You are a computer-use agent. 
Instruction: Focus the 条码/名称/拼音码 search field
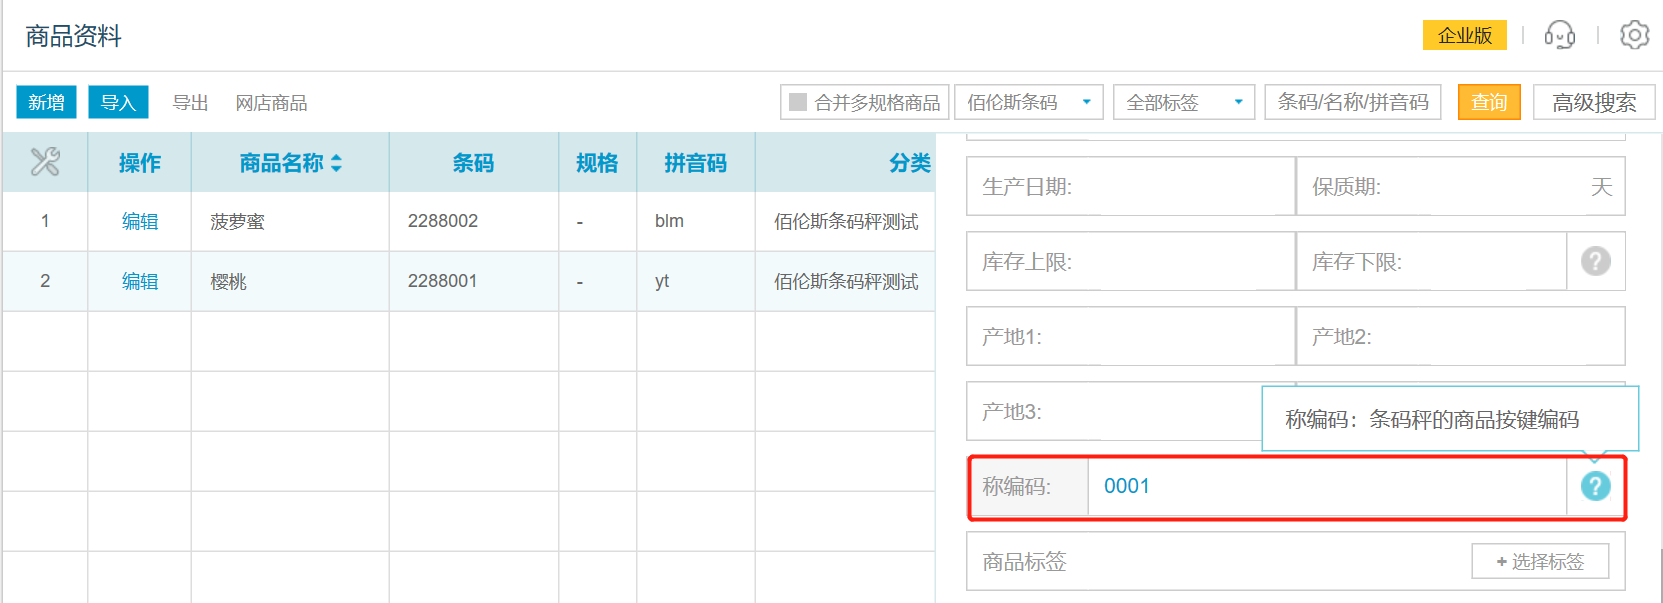(x=1353, y=102)
